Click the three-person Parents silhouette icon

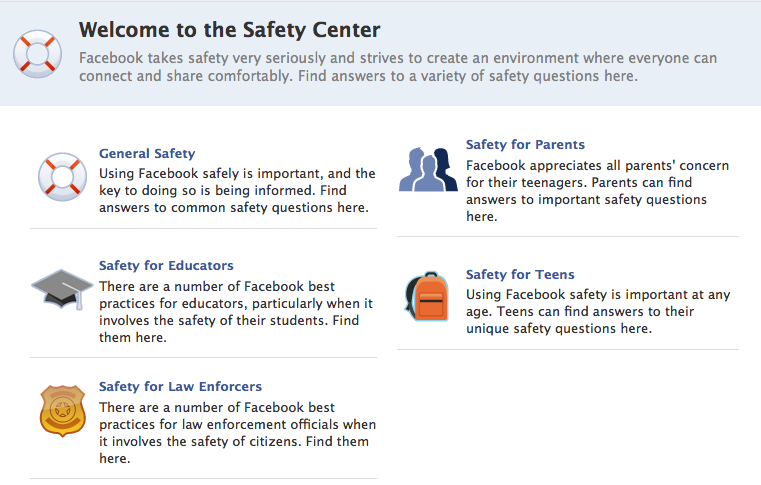click(428, 169)
